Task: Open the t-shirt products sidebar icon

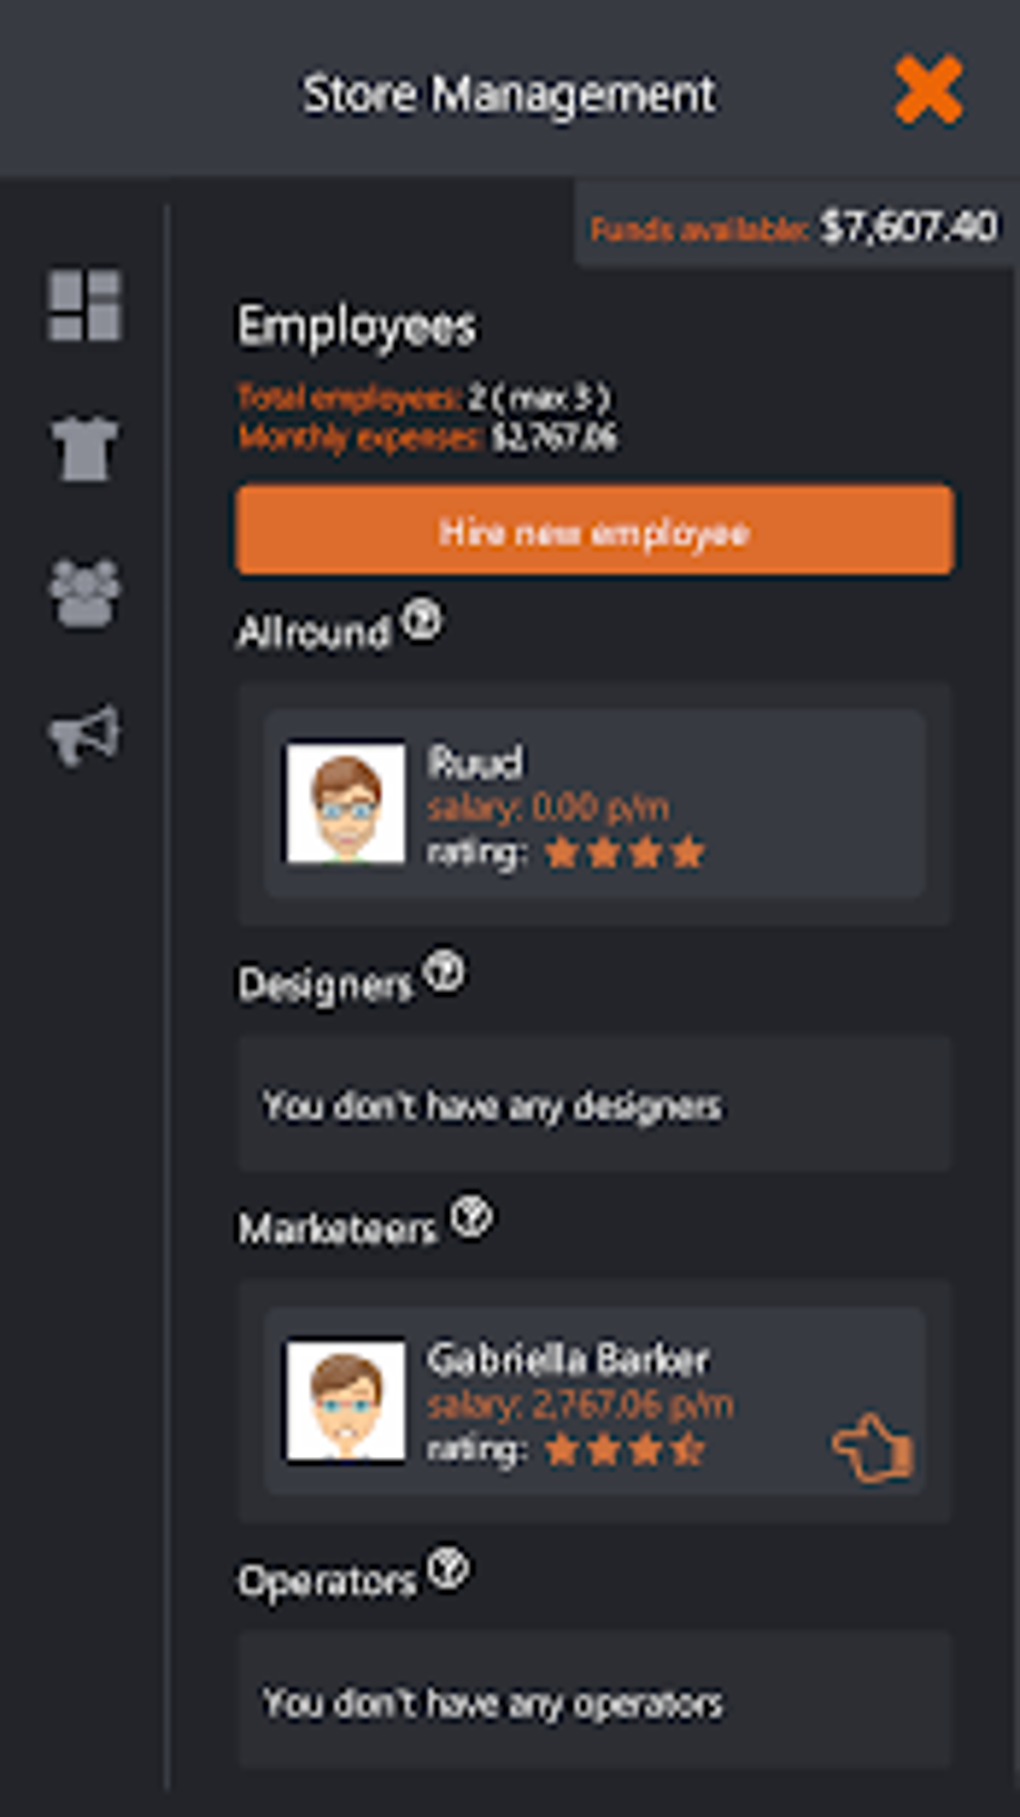Action: coord(85,448)
